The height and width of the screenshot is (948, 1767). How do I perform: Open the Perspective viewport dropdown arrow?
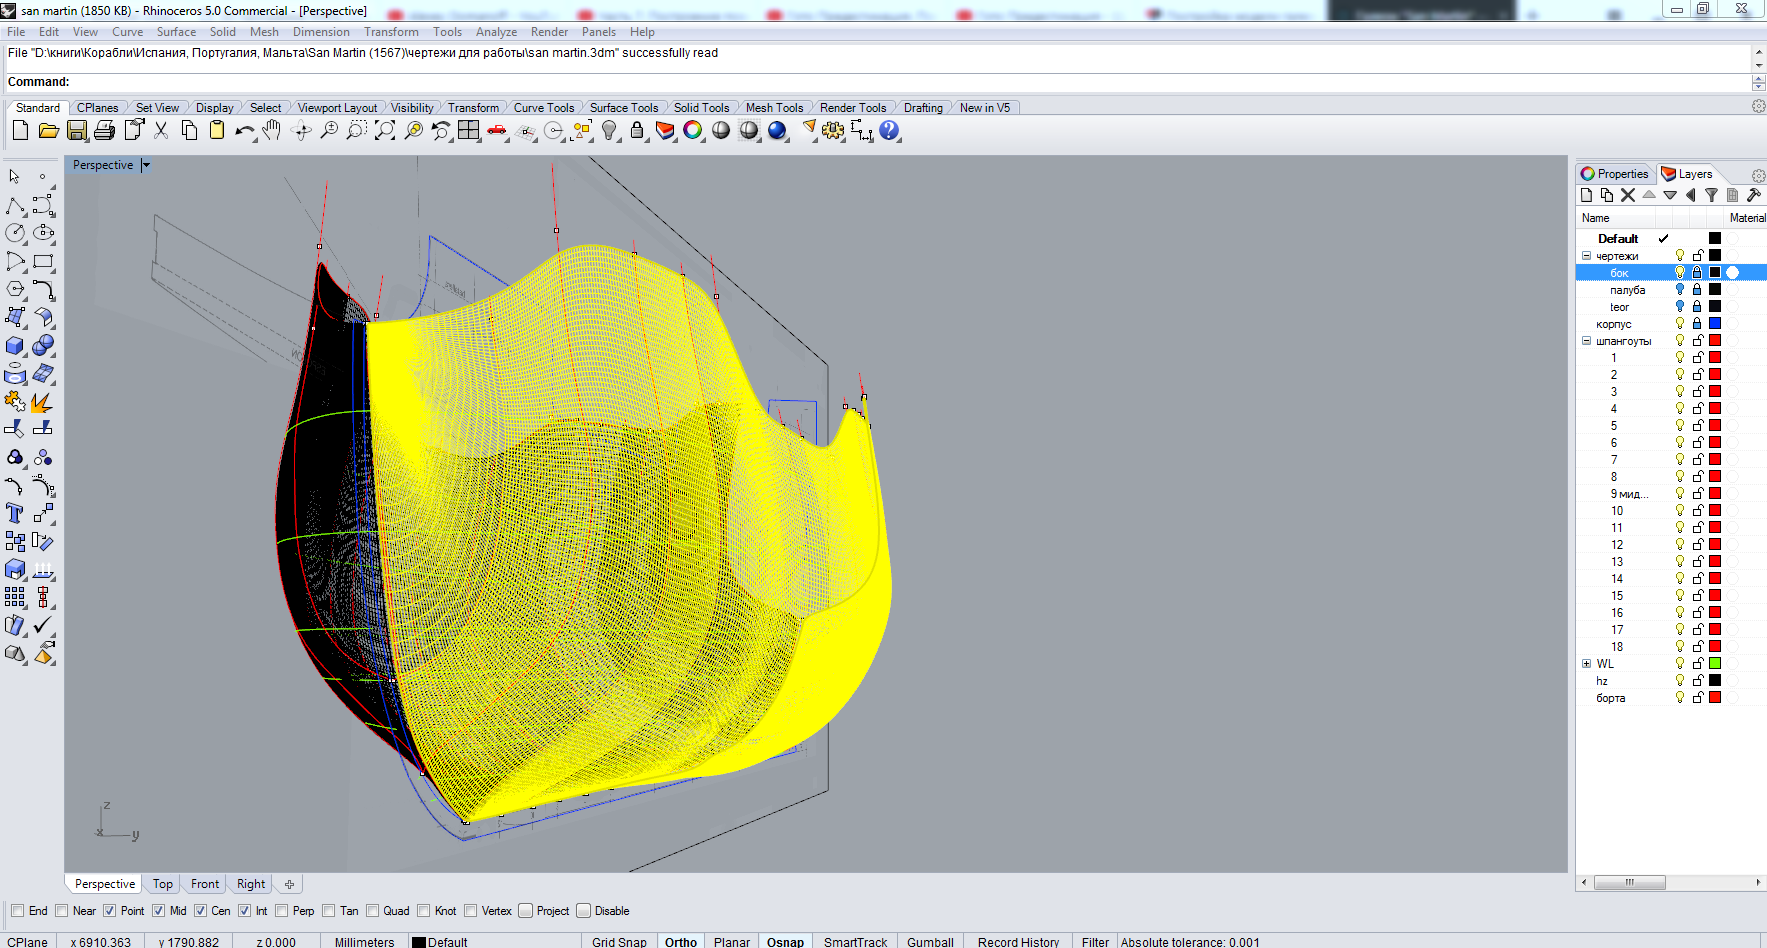point(146,166)
